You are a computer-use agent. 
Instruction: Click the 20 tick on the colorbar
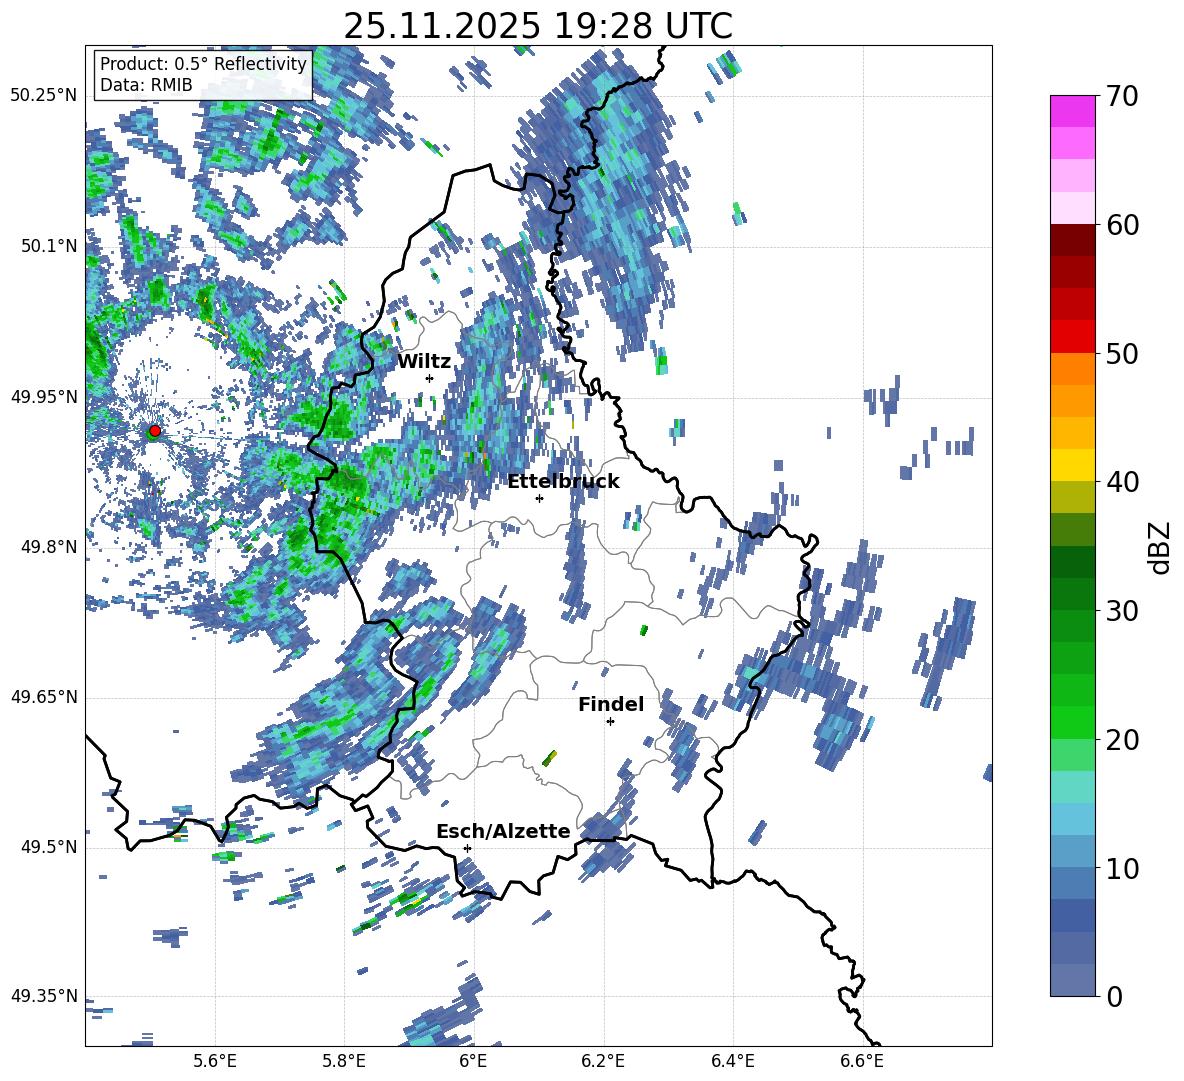(x=1121, y=739)
